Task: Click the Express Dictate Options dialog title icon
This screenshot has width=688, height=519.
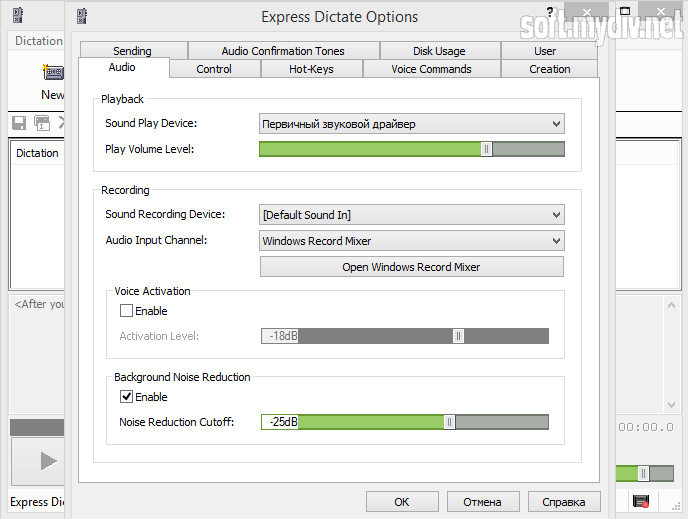Action: tap(82, 16)
